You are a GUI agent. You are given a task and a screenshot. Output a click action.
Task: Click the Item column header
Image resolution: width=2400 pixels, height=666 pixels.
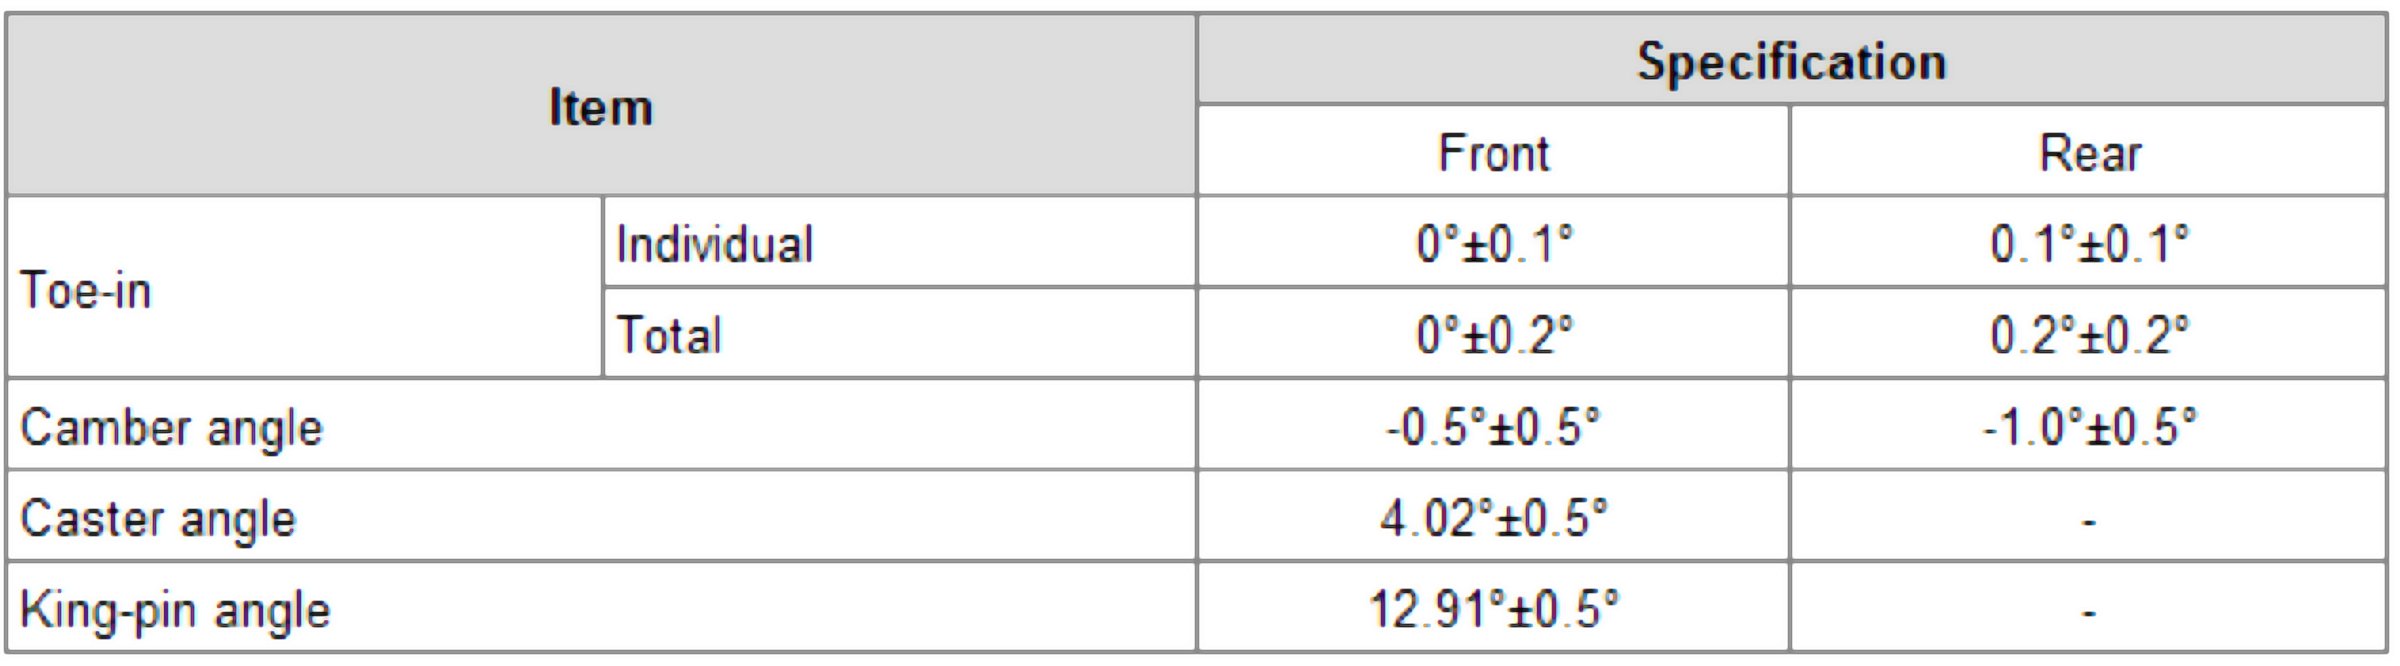point(600,106)
